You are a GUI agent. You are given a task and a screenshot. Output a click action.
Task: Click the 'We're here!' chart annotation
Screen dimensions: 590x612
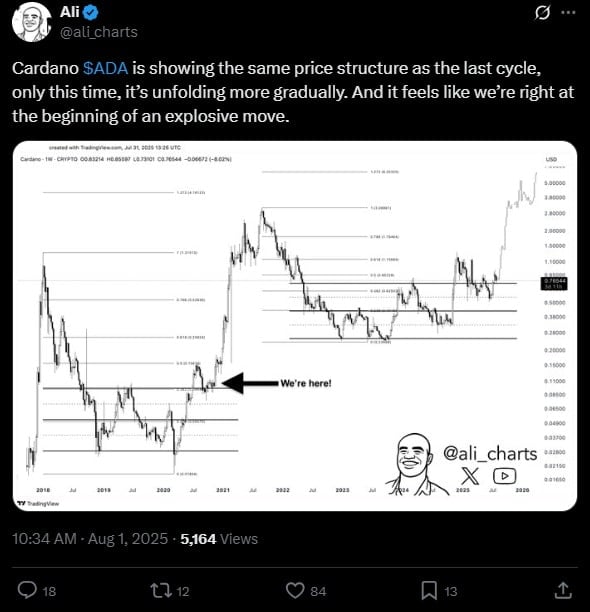click(306, 383)
